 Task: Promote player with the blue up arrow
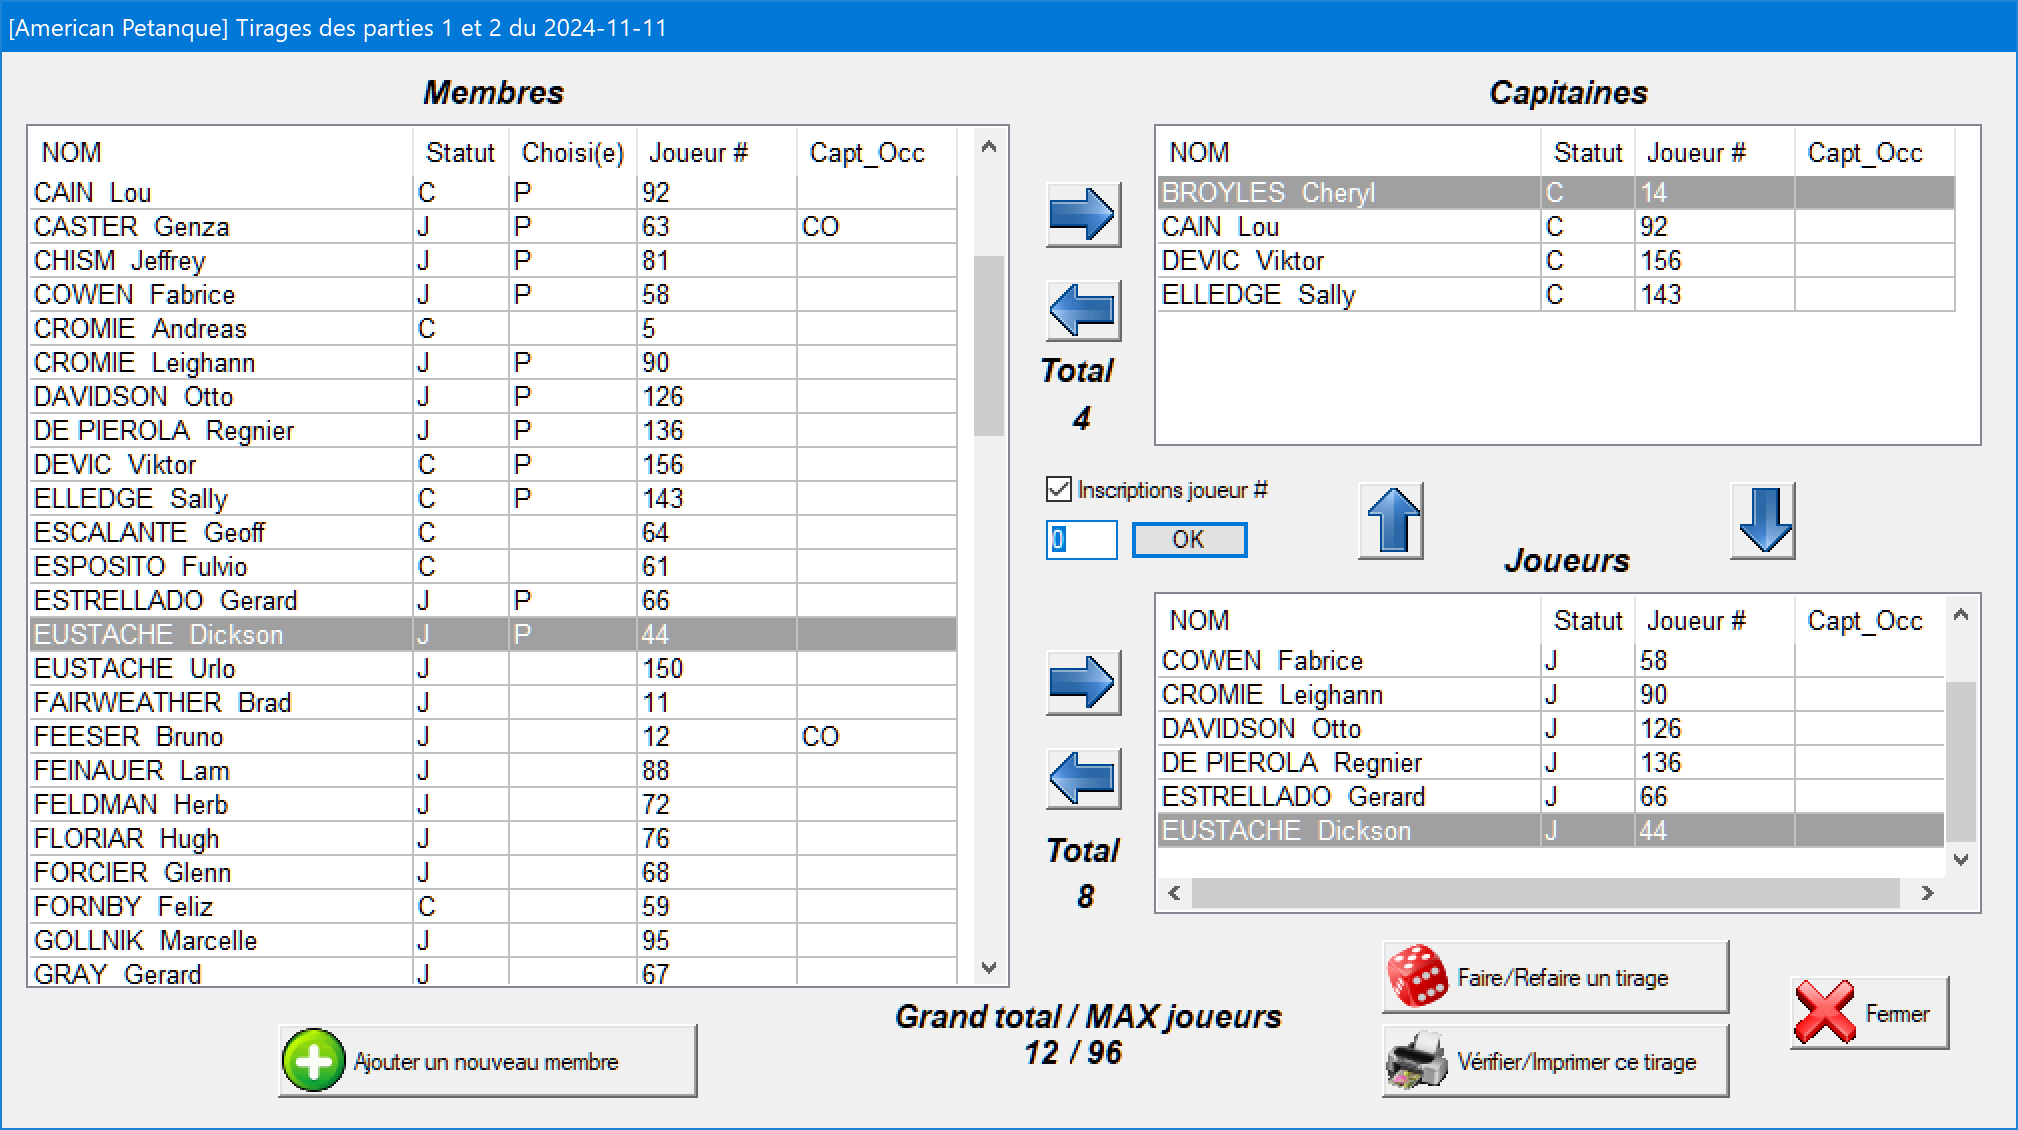[x=1391, y=520]
